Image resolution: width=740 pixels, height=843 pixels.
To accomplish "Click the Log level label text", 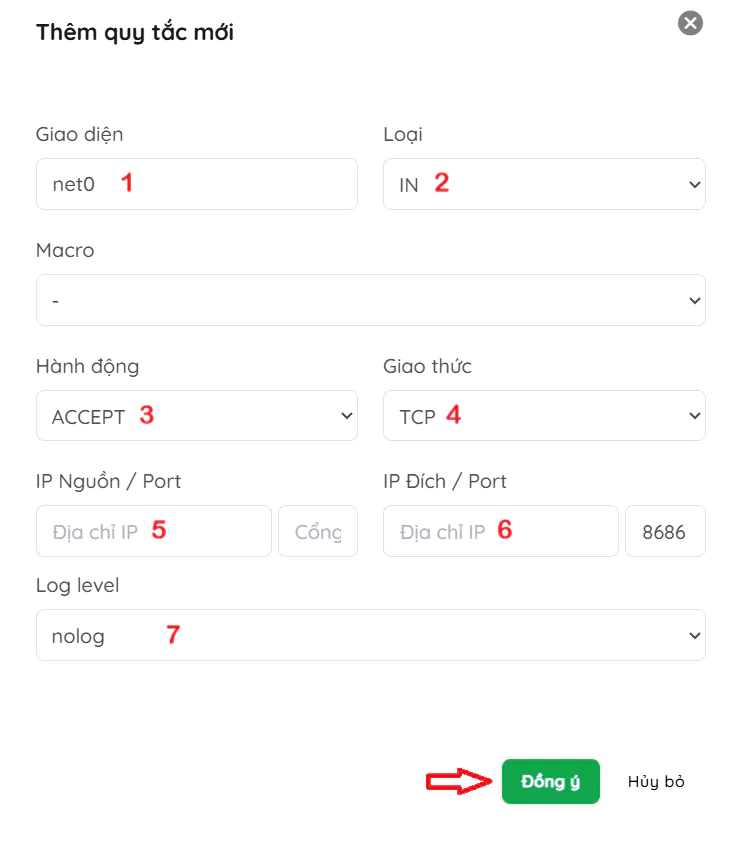I will pyautogui.click(x=77, y=585).
